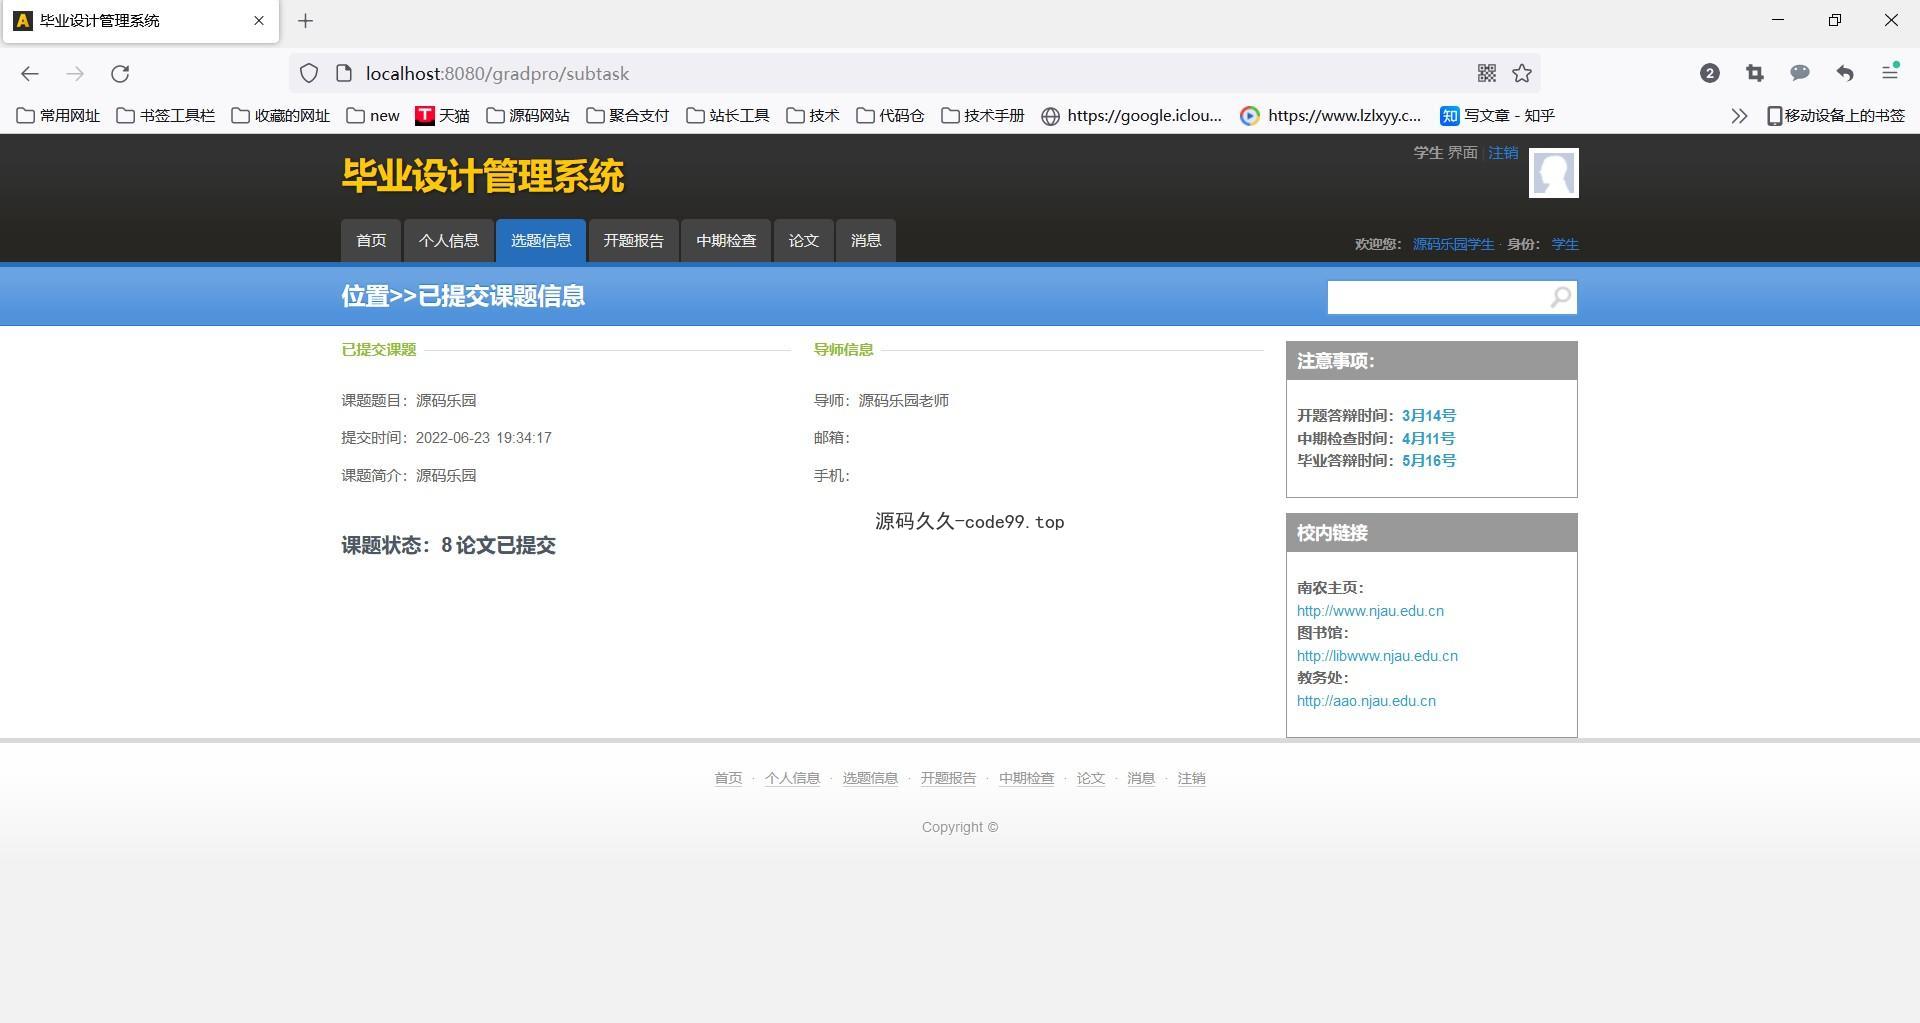Open the 源码网站 bookmarks folder

coord(528,116)
